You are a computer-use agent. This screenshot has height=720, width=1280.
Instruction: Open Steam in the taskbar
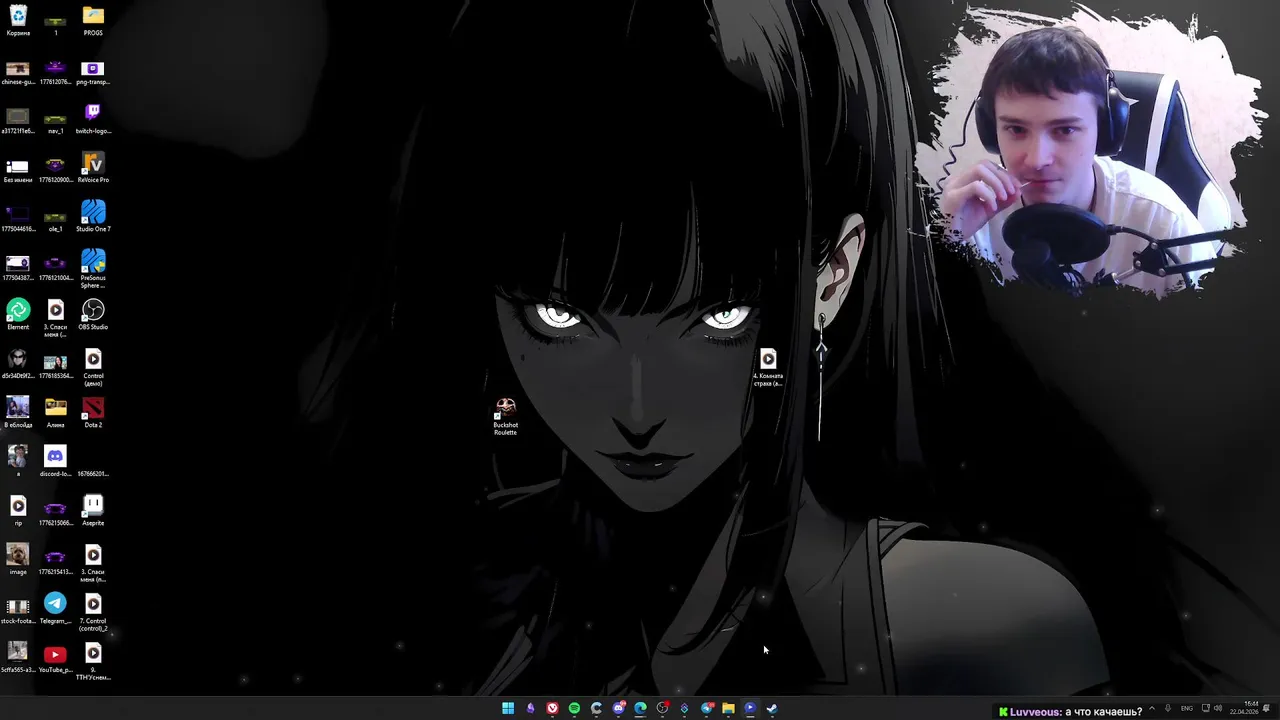point(772,708)
